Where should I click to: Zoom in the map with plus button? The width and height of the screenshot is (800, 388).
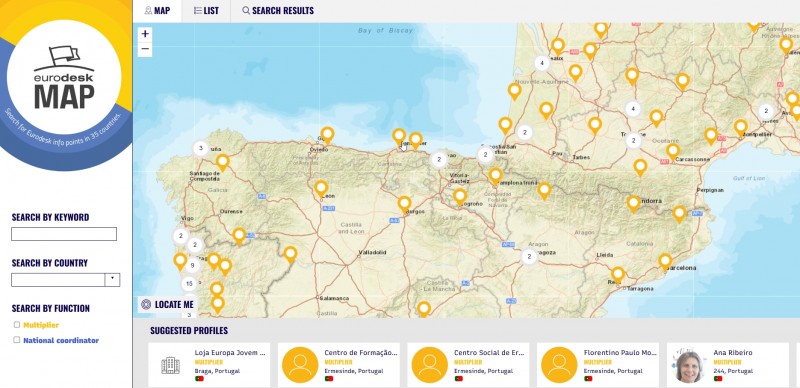(145, 34)
